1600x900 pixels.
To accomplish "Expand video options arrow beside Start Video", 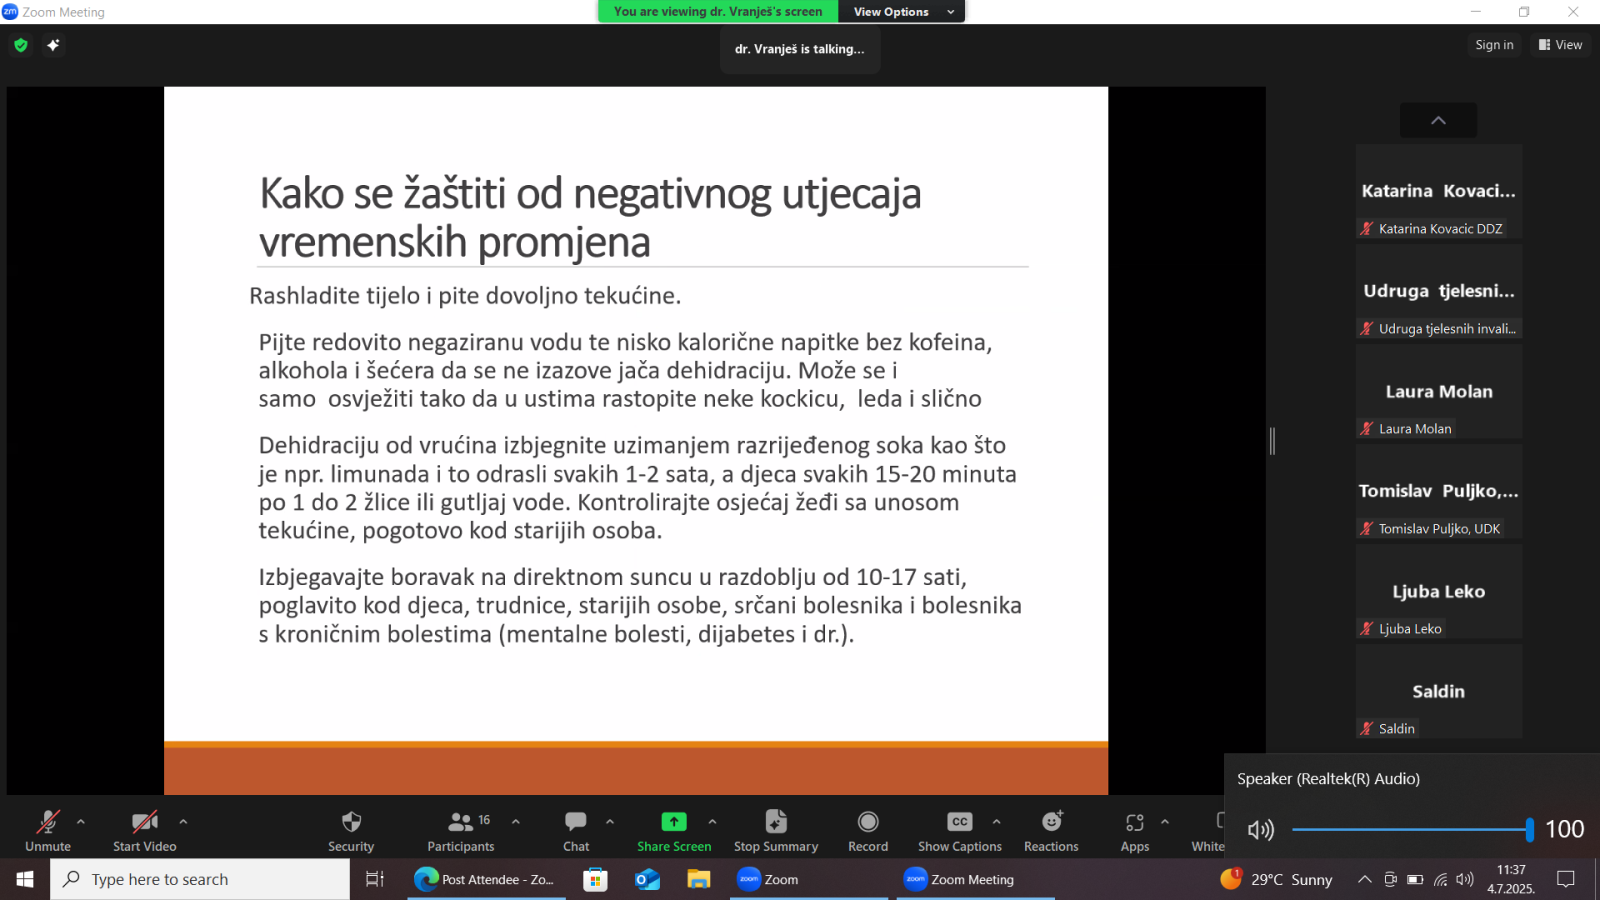I will tap(183, 822).
